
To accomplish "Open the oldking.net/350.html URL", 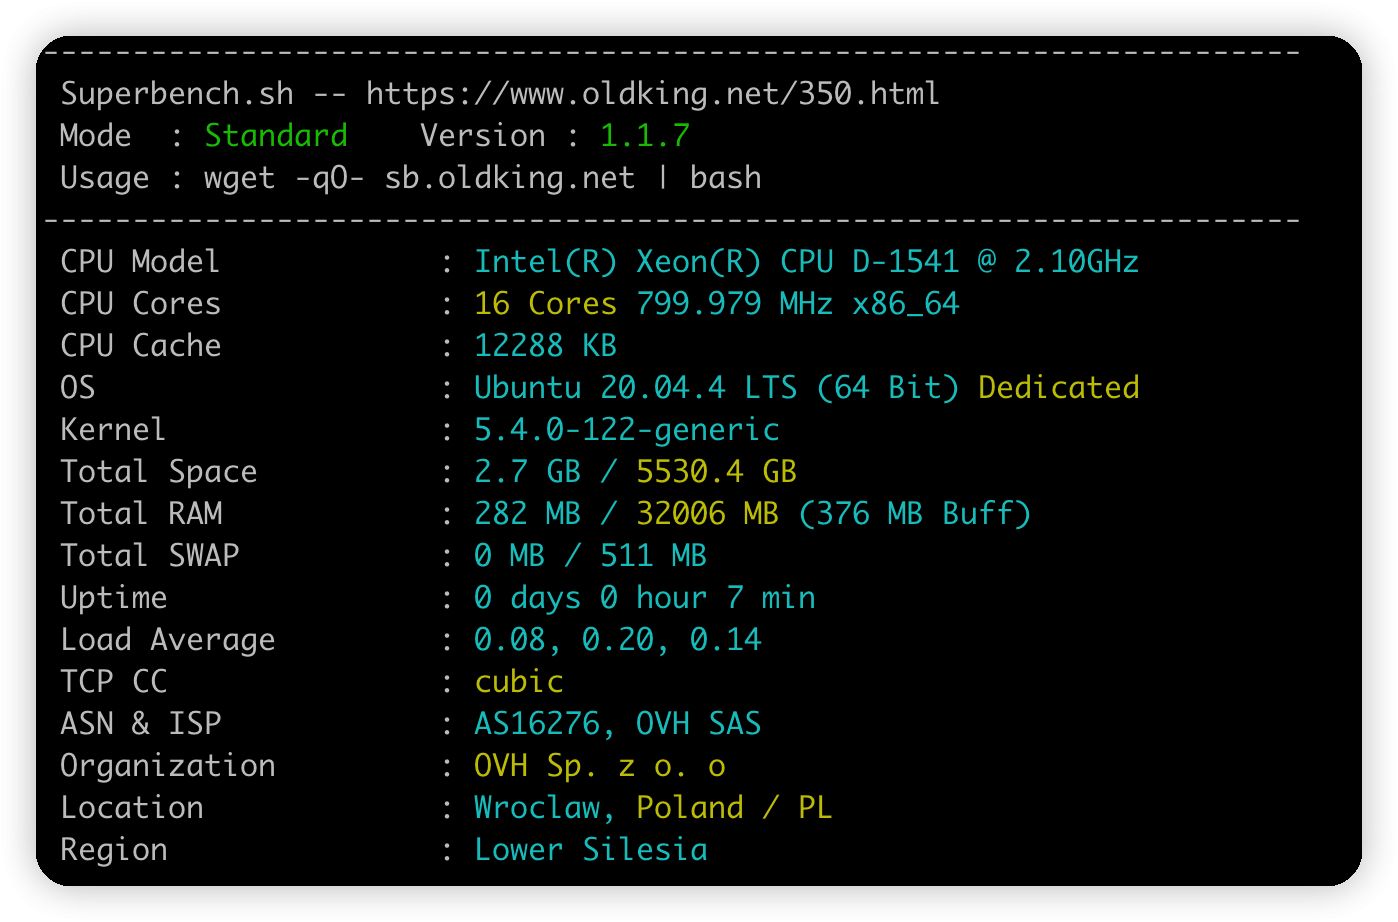I will point(652,94).
